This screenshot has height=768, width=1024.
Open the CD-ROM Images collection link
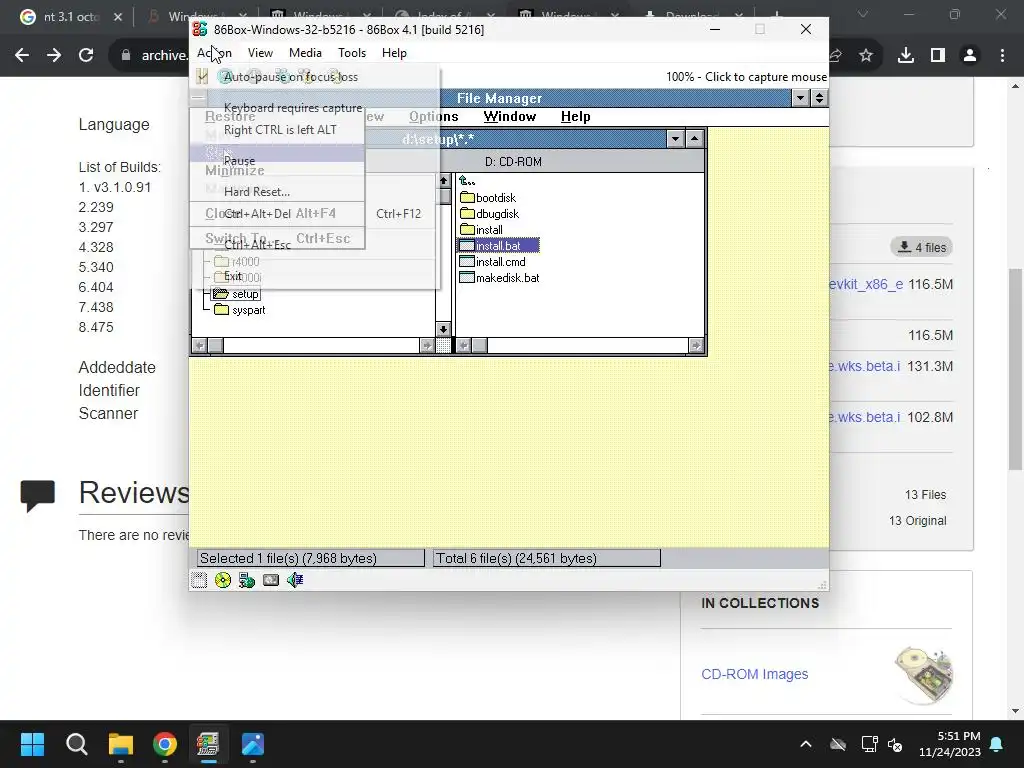[x=754, y=674]
